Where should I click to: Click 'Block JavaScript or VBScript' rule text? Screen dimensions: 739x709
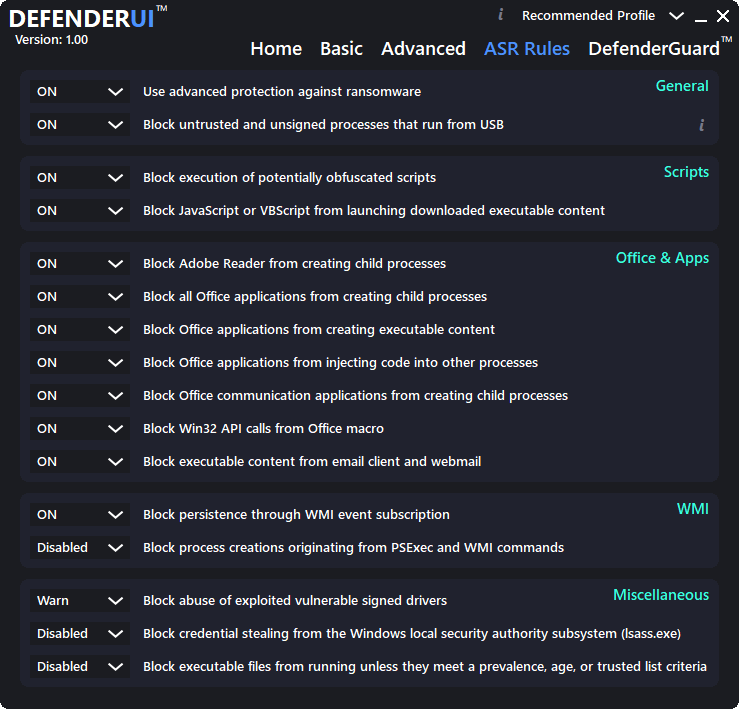[374, 211]
